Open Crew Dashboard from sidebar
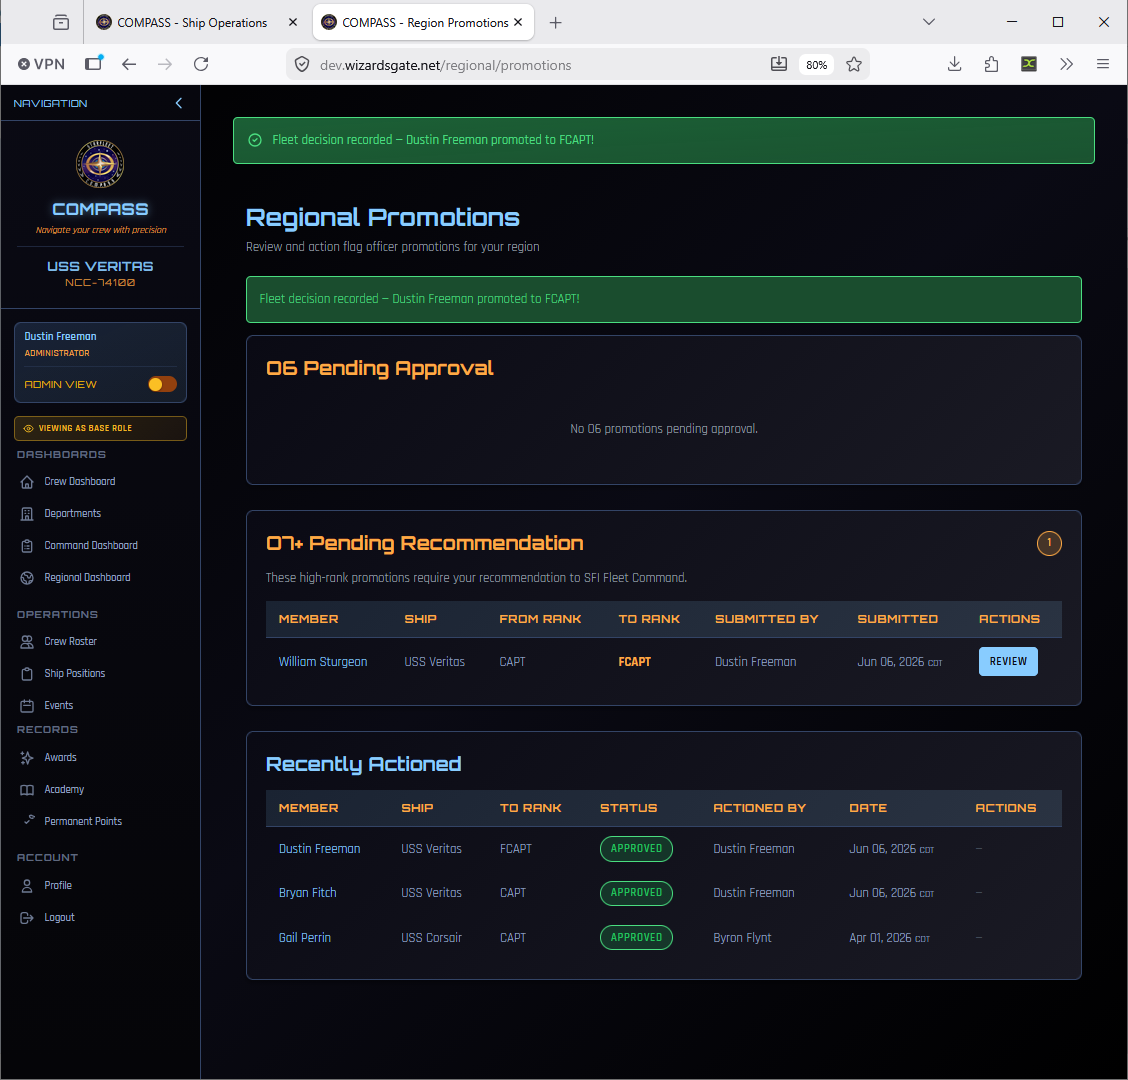 click(x=79, y=481)
